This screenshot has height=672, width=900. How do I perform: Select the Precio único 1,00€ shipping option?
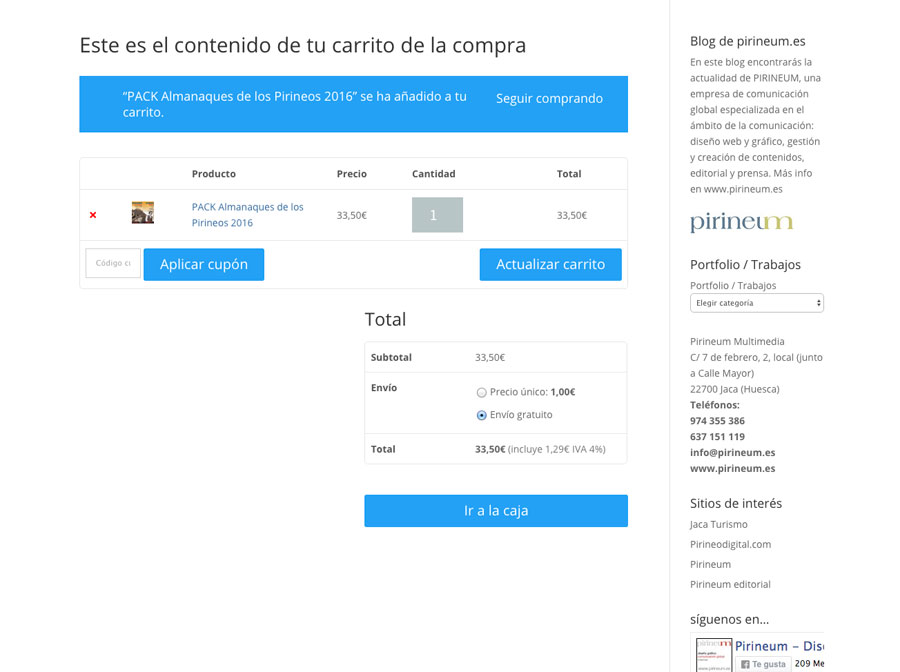click(x=482, y=393)
